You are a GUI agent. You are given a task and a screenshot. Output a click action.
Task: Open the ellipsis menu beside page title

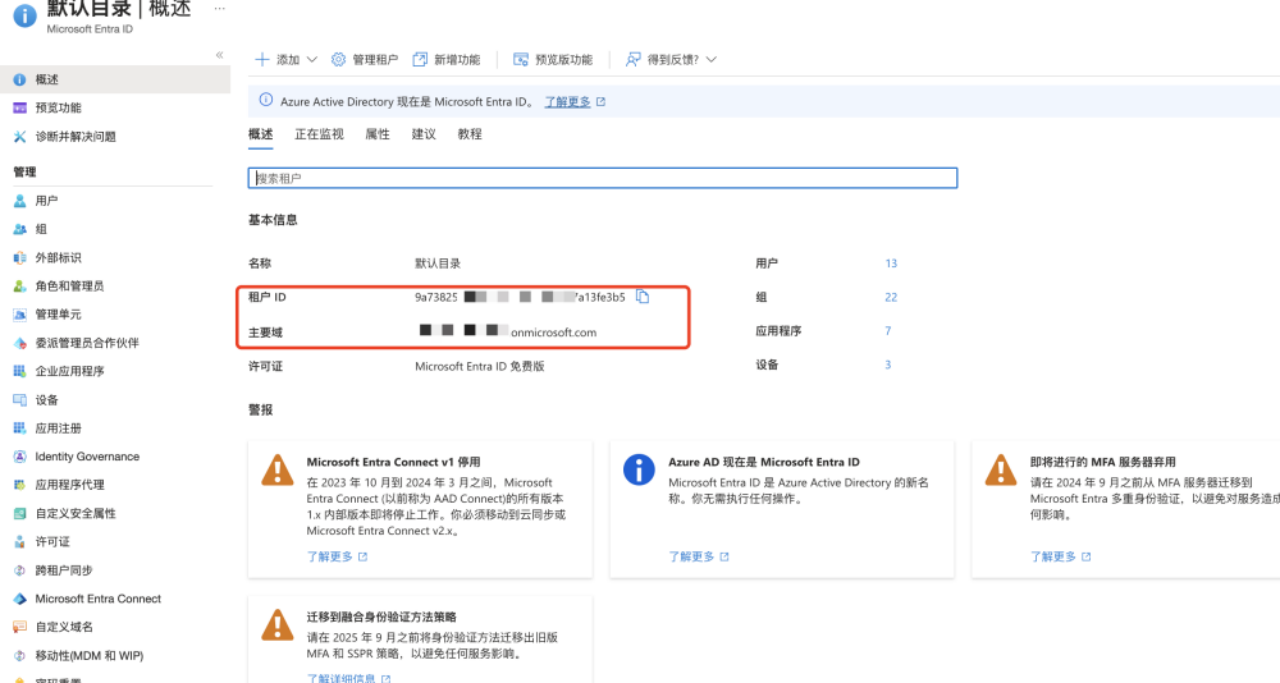(x=219, y=8)
